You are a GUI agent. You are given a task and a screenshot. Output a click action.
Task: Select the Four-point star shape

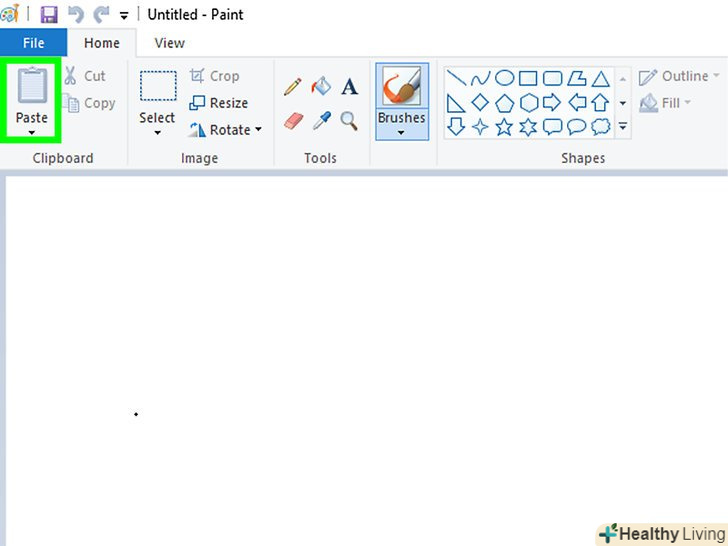480,126
